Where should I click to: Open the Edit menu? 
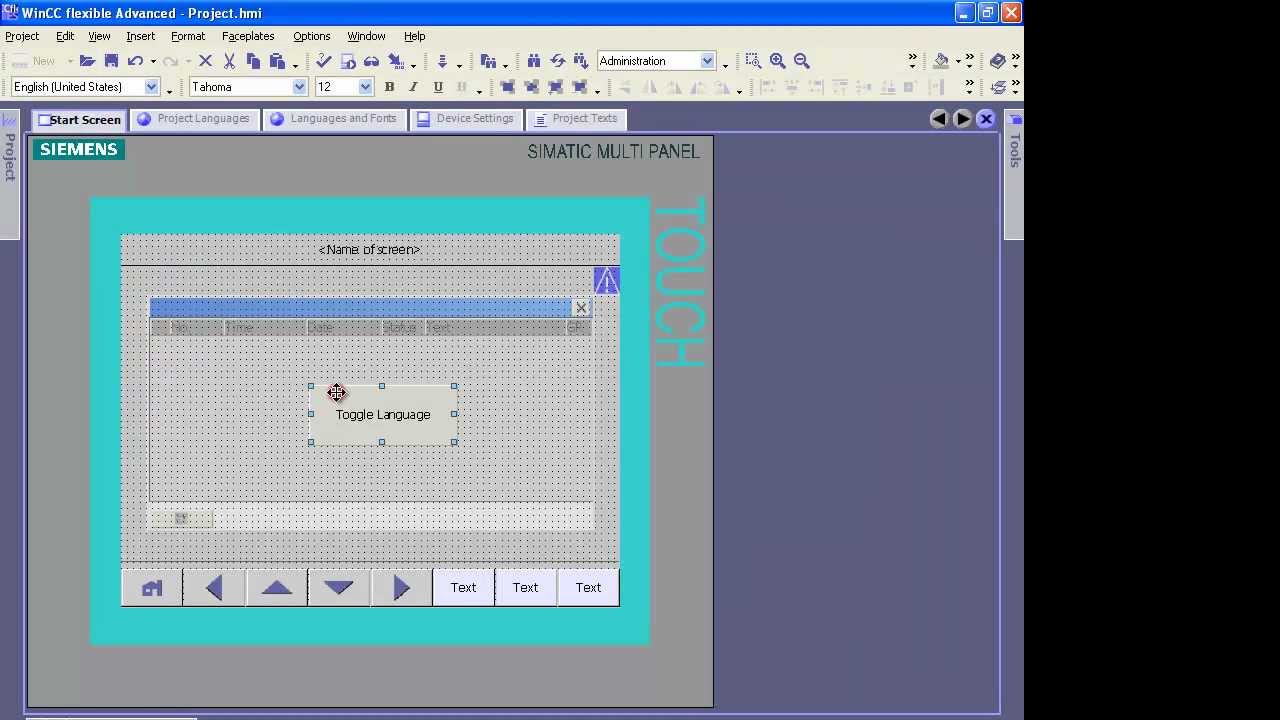(x=65, y=36)
